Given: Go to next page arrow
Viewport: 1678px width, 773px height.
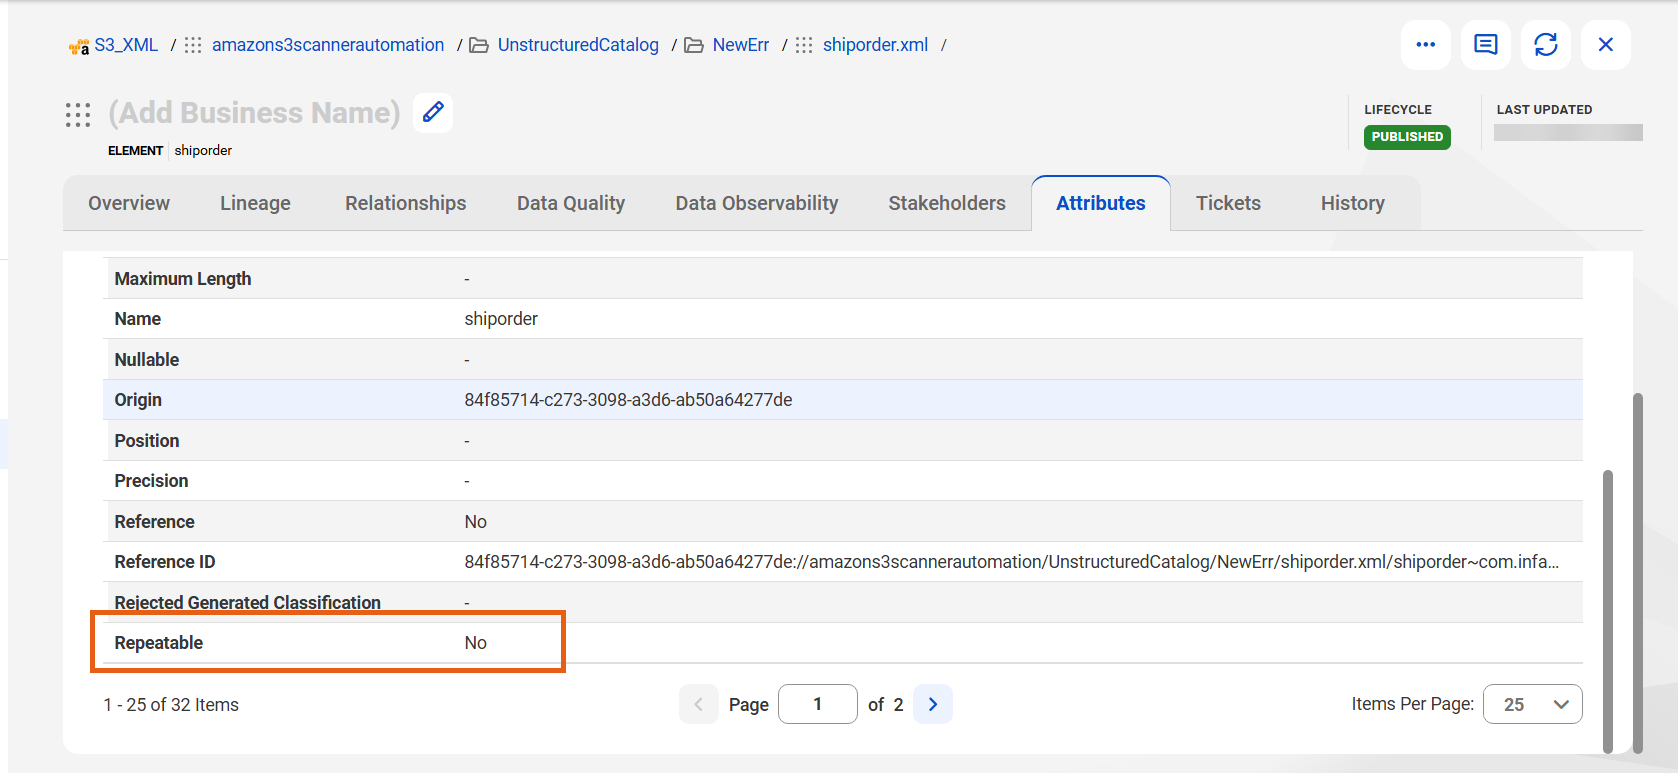Looking at the screenshot, I should (x=933, y=704).
